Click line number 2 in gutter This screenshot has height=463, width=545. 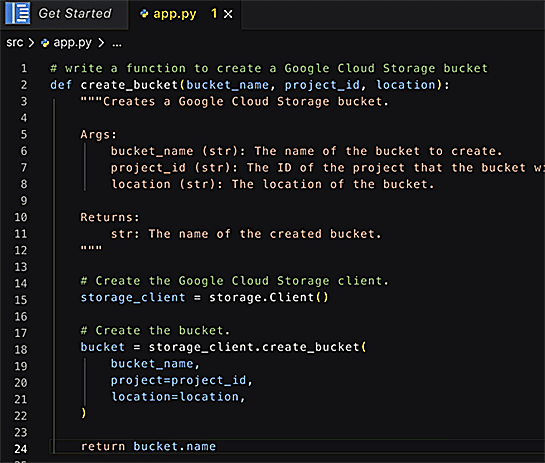pos(24,85)
